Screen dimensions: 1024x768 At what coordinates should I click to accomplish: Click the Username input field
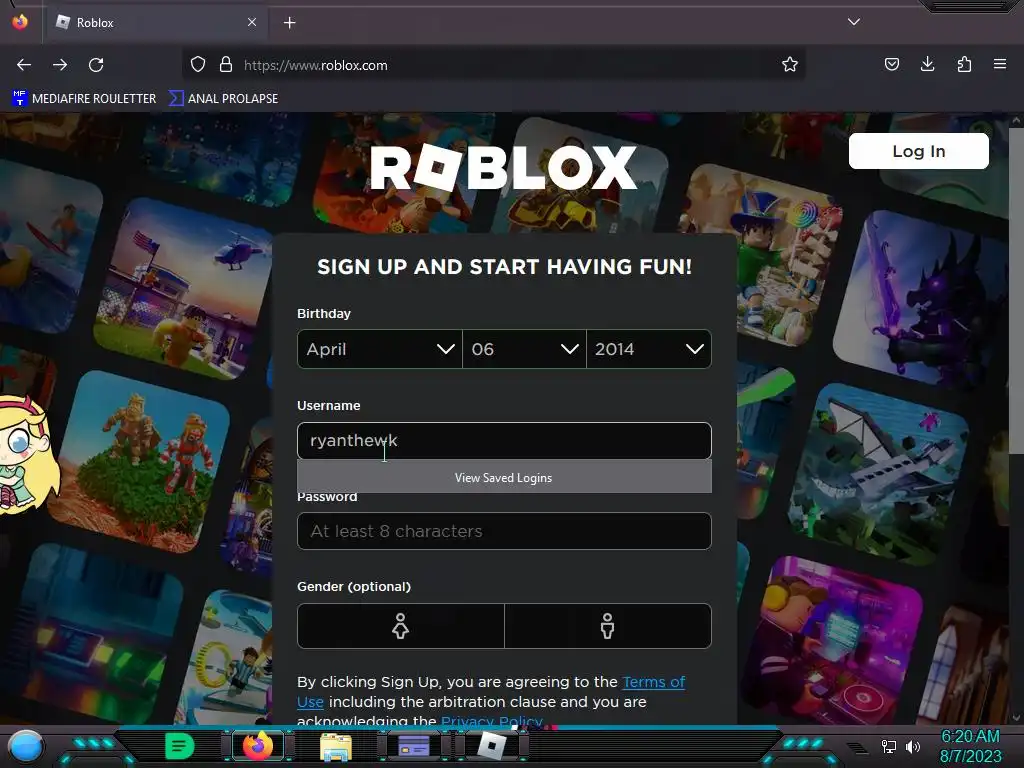coord(504,441)
